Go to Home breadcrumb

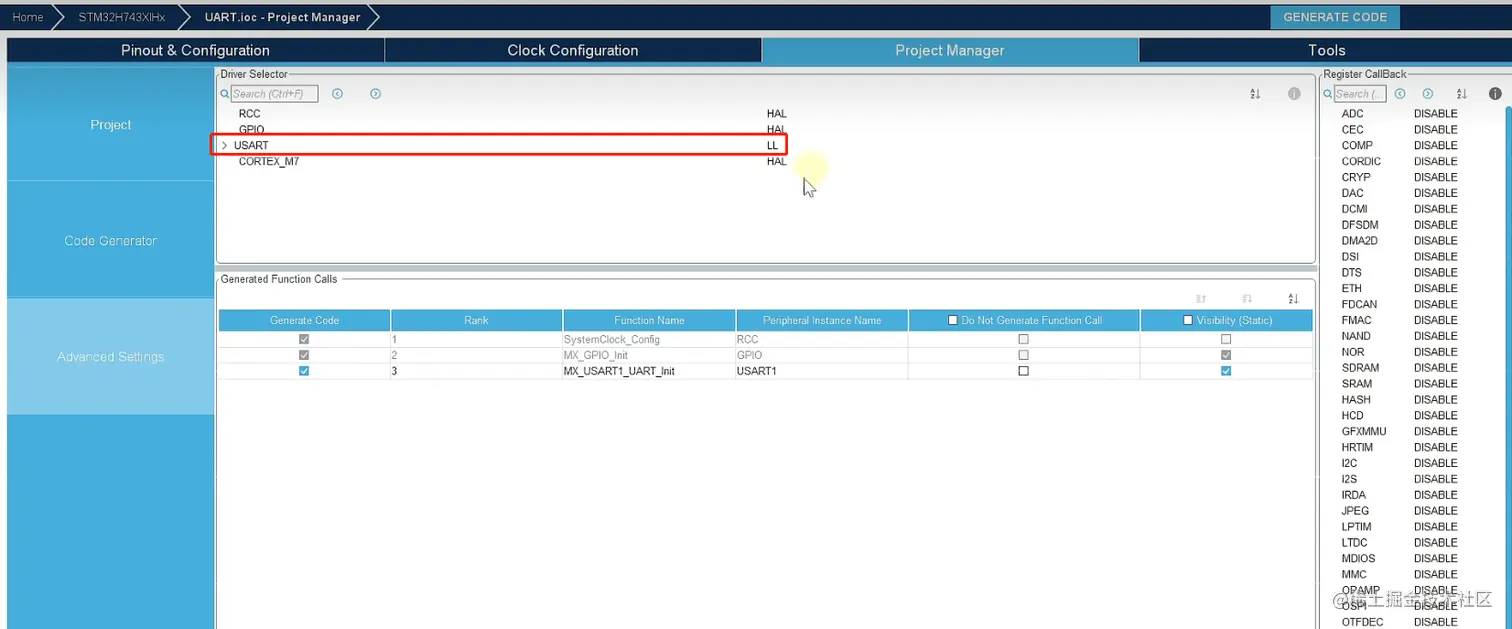pyautogui.click(x=27, y=17)
